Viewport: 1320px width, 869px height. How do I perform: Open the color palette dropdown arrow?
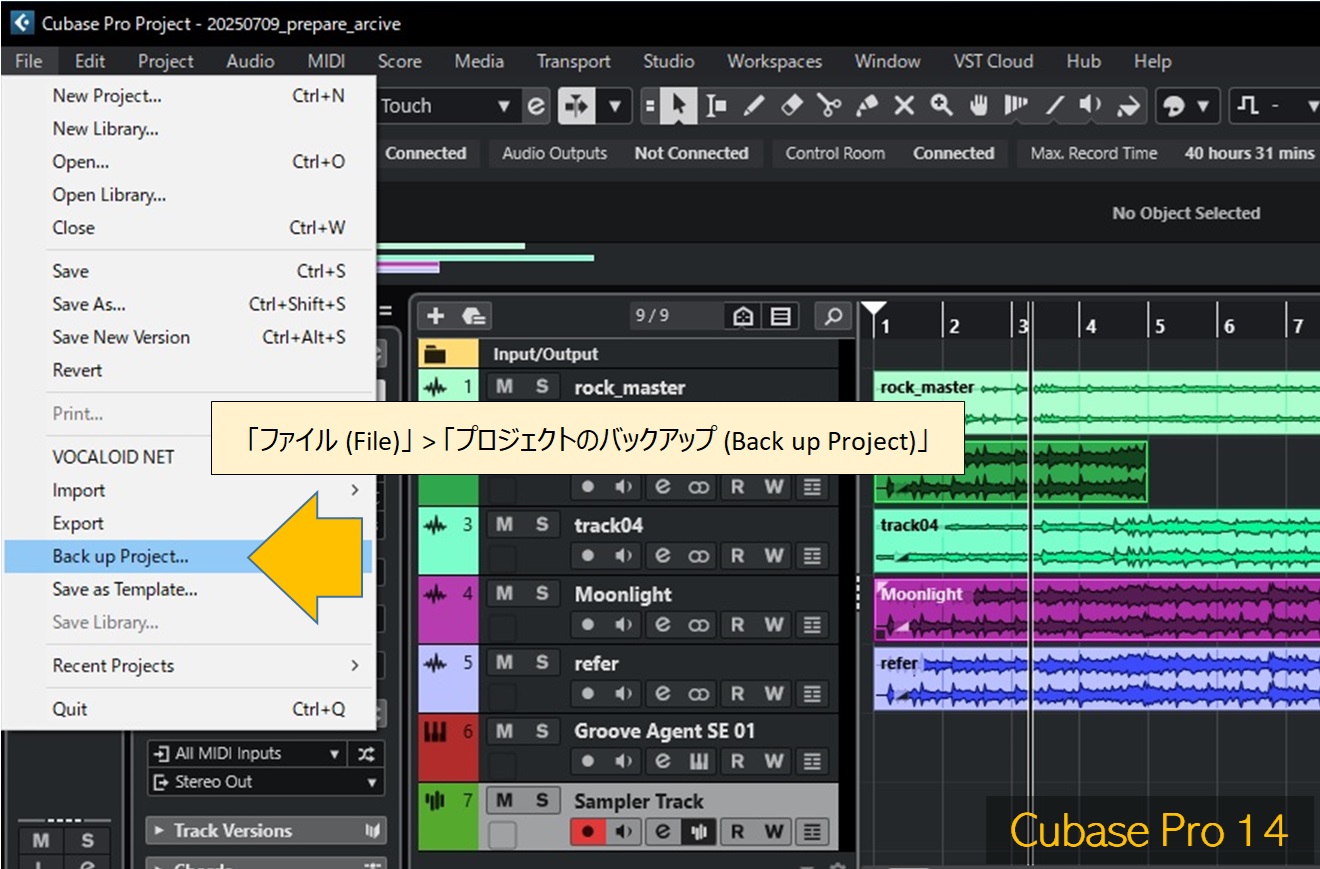click(1202, 106)
